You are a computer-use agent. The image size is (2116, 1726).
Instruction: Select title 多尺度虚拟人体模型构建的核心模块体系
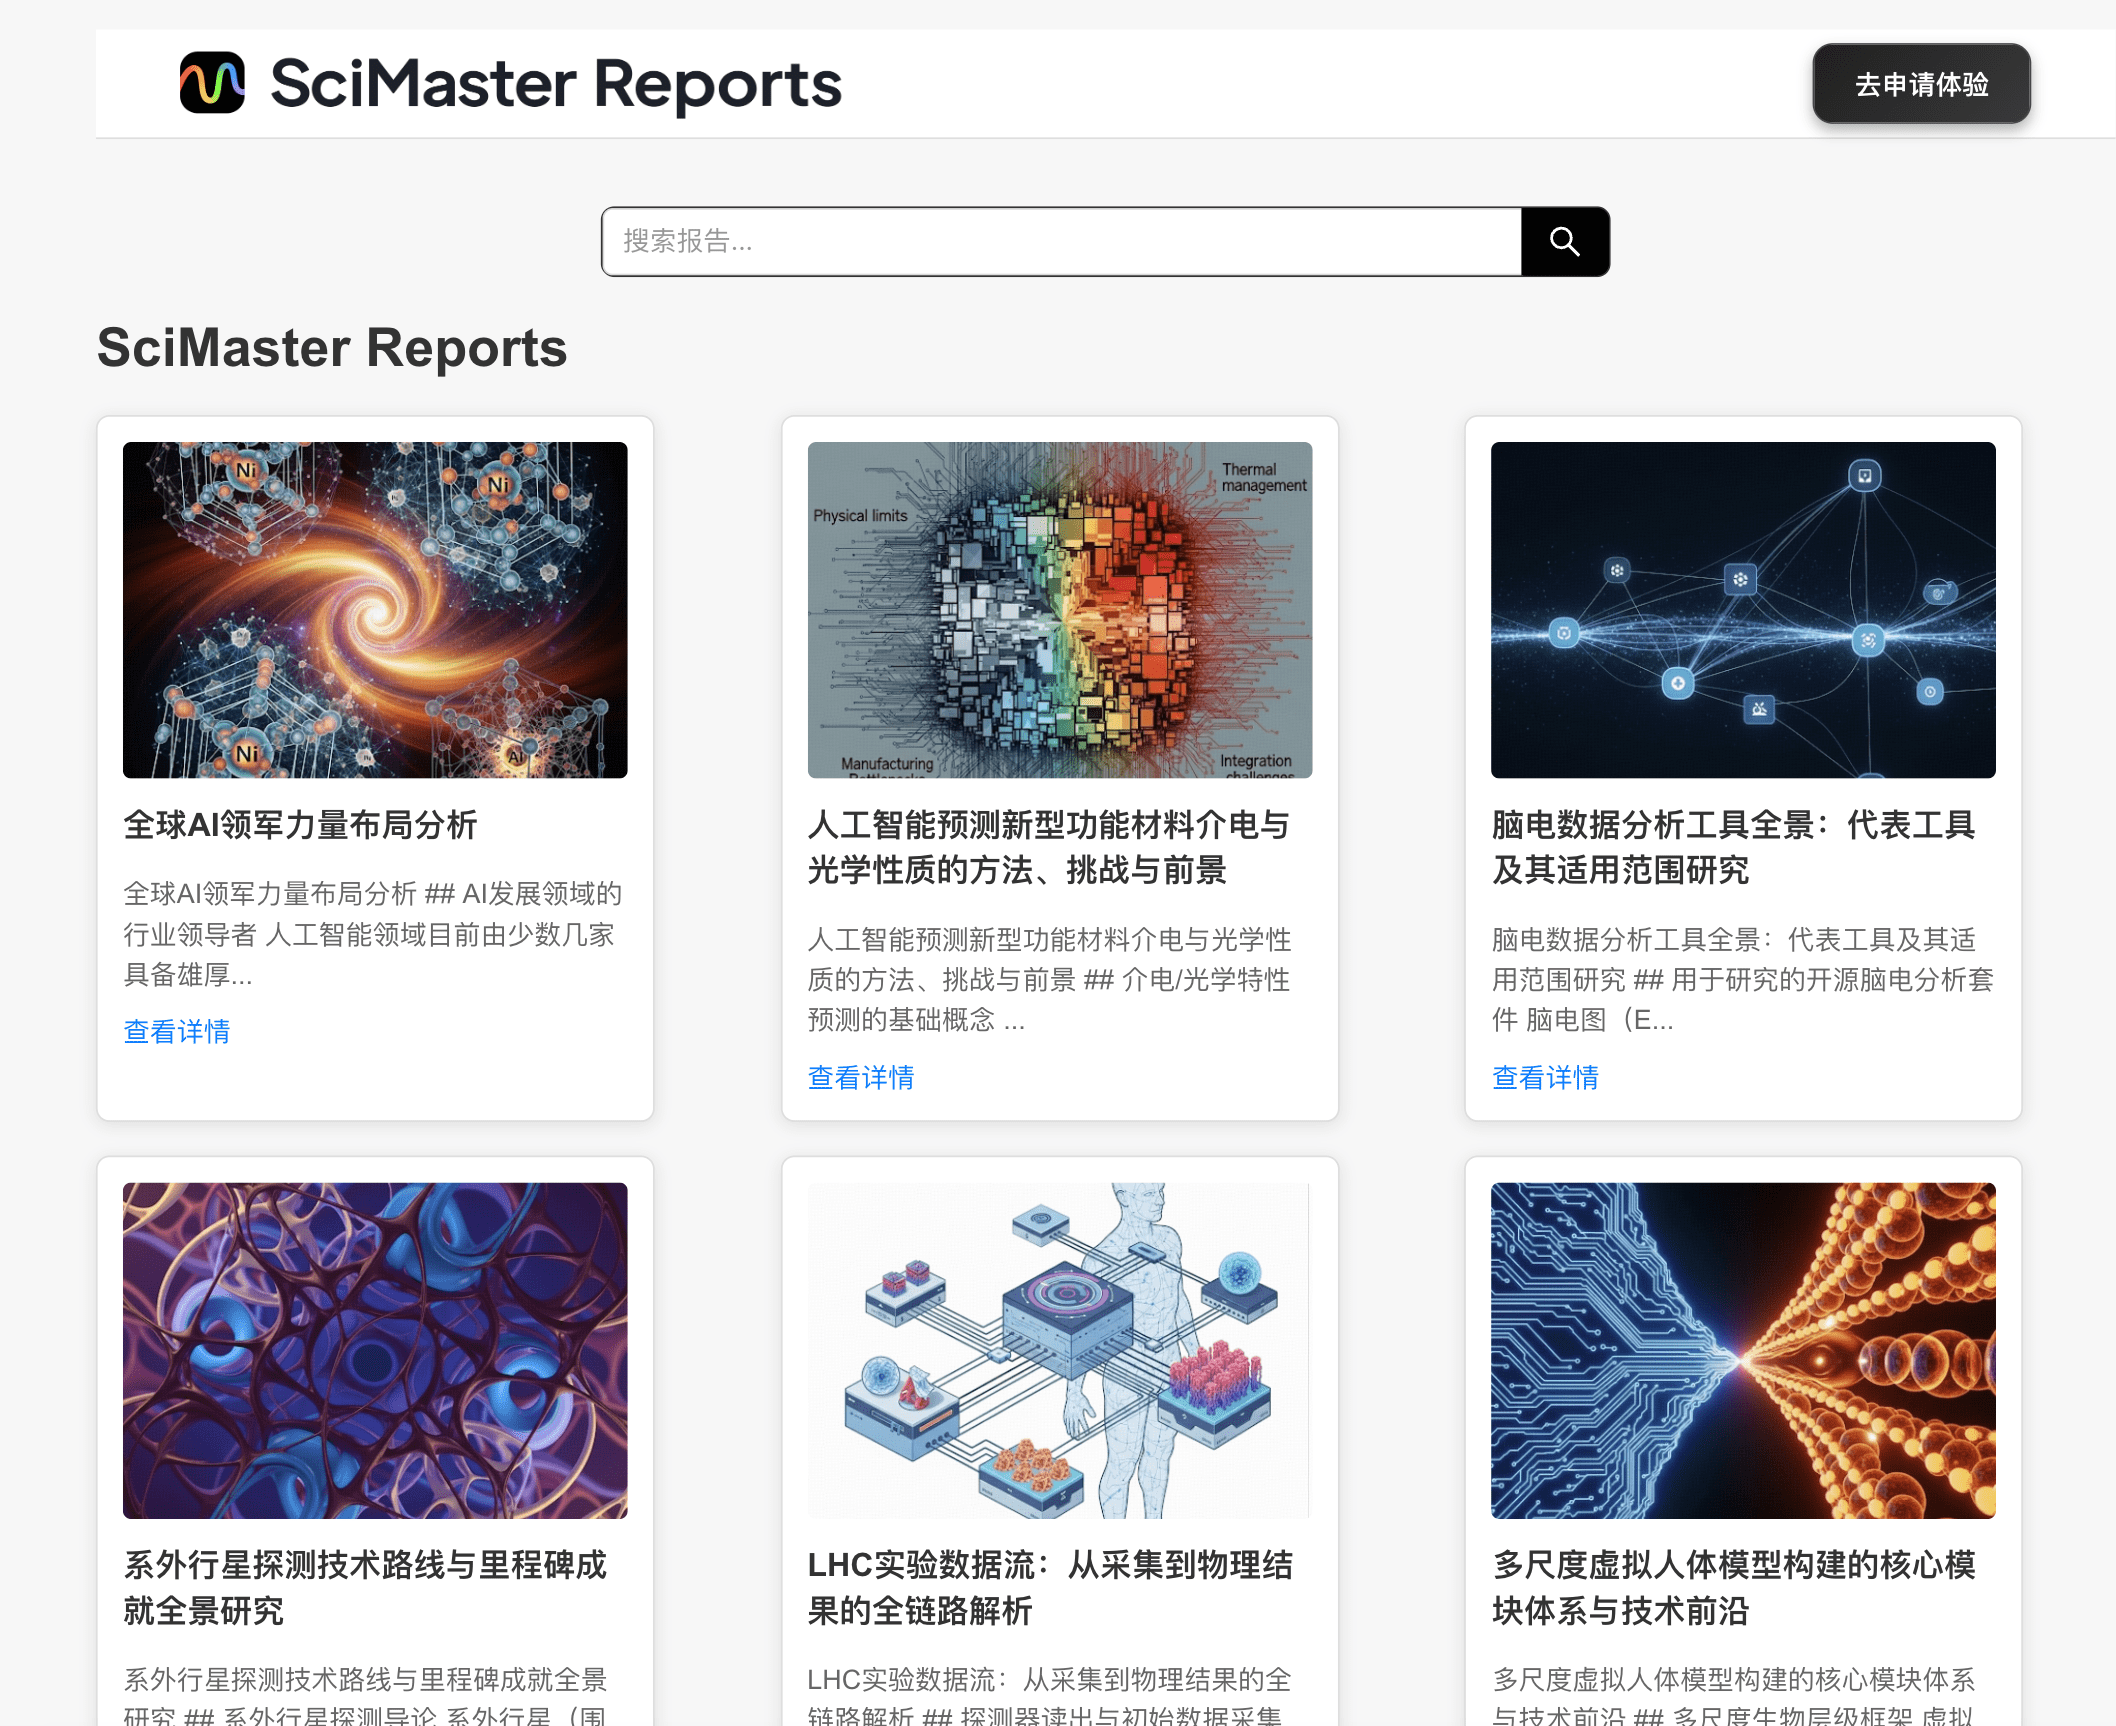[x=1733, y=1588]
